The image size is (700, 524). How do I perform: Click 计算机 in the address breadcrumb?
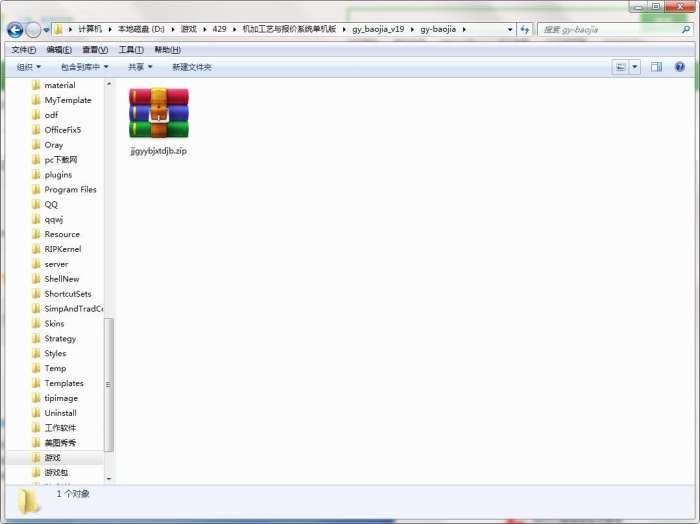click(90, 29)
